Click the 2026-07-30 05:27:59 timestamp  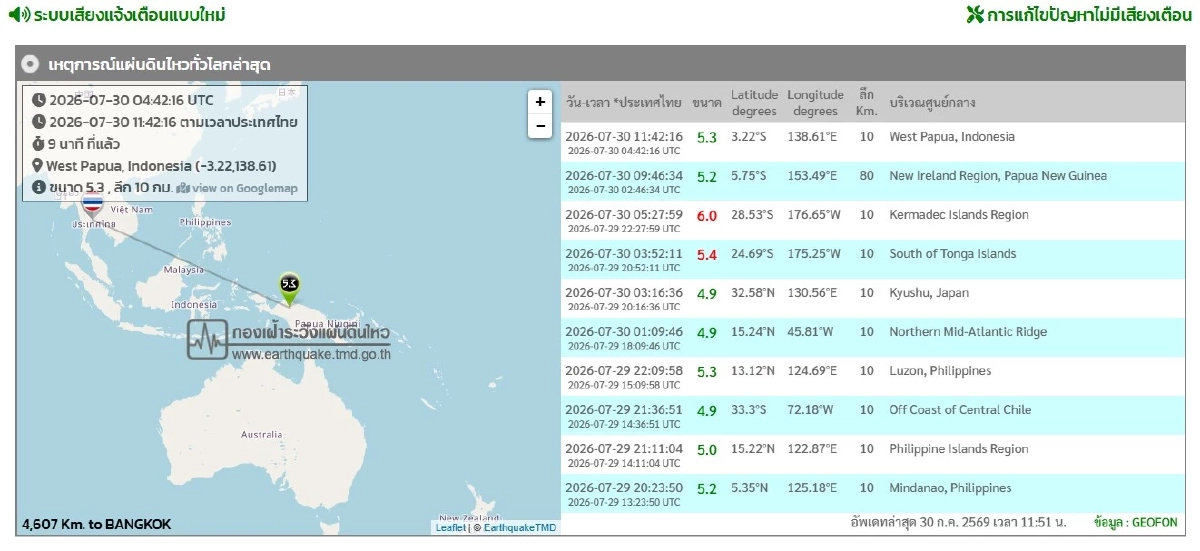pos(624,214)
